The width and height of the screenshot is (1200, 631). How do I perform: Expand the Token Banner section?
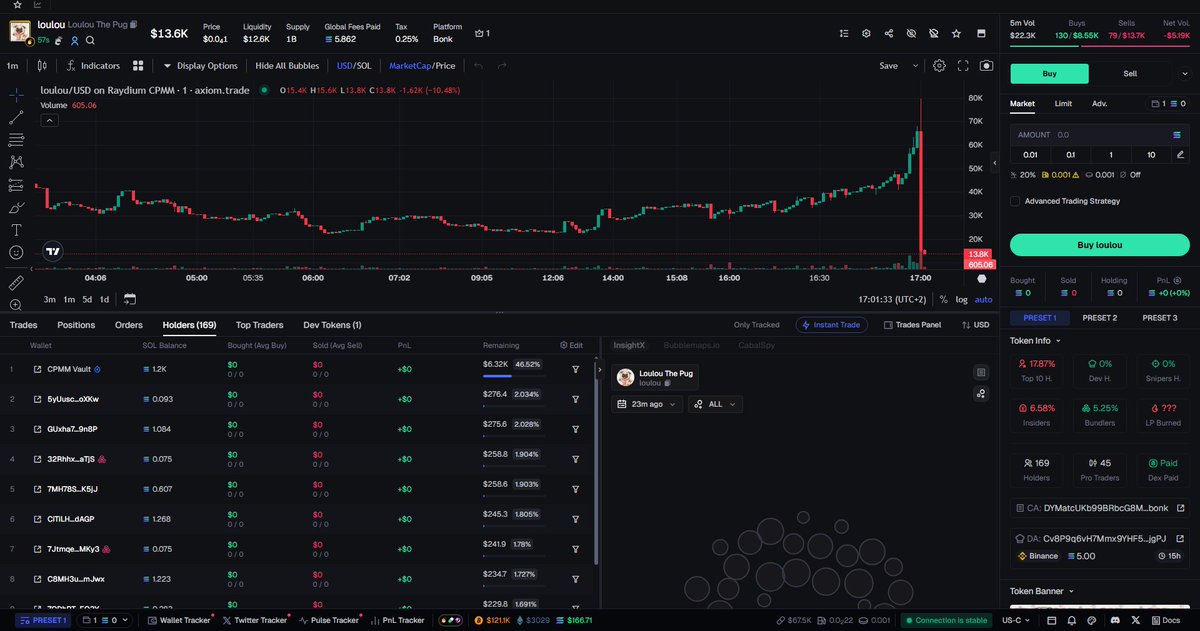click(x=1041, y=591)
